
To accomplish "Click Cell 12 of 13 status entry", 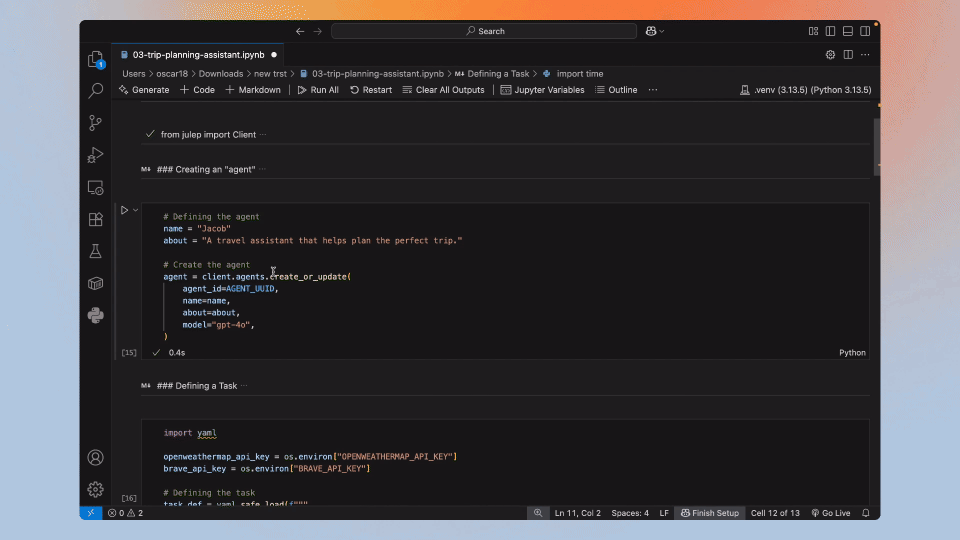I will 775,513.
